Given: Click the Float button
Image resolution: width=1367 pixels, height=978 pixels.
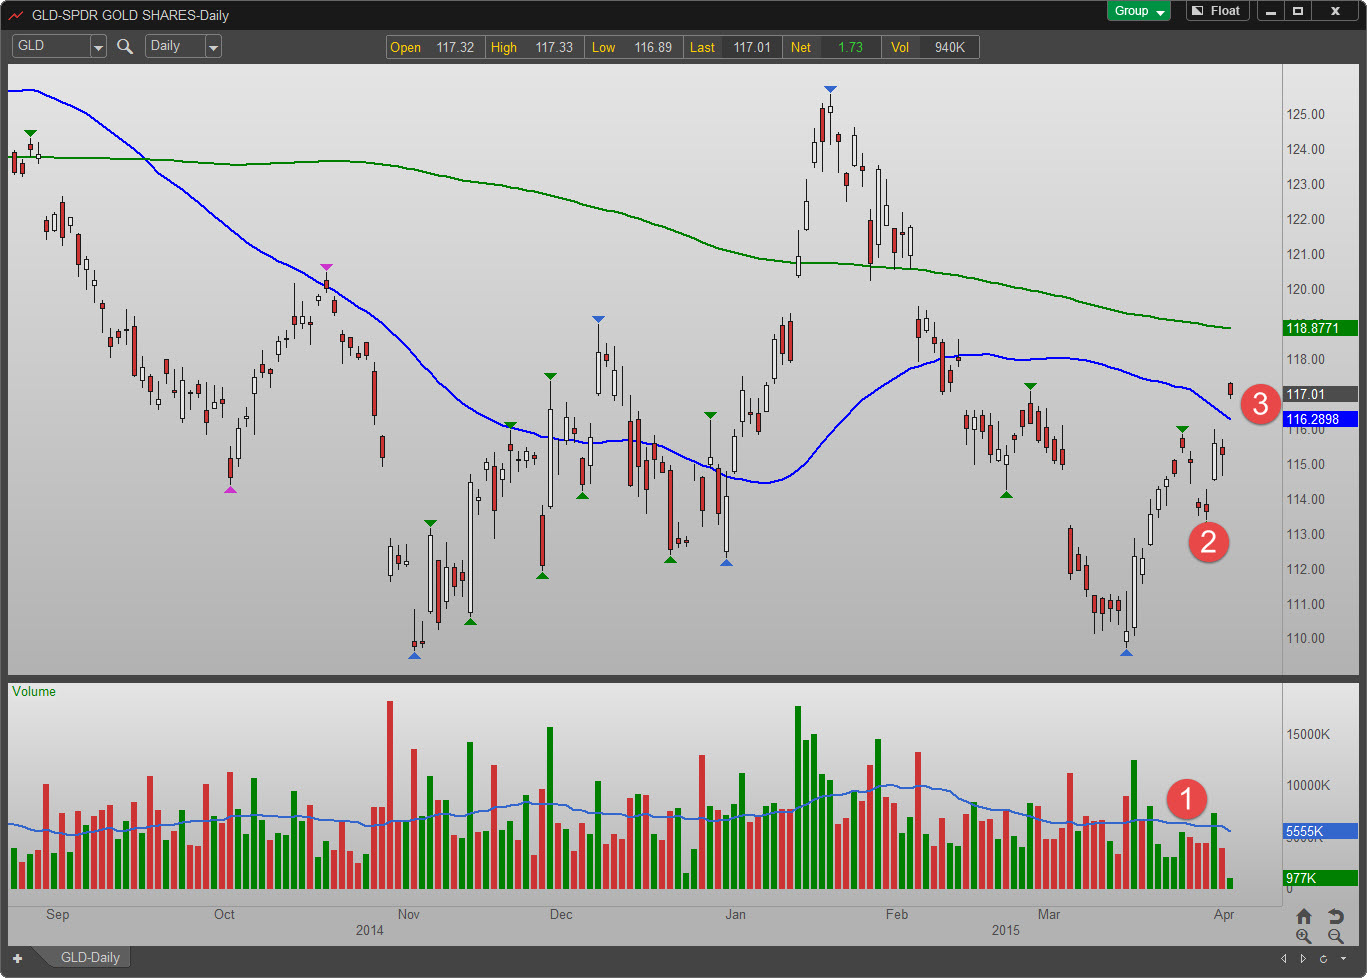Looking at the screenshot, I should tap(1216, 11).
